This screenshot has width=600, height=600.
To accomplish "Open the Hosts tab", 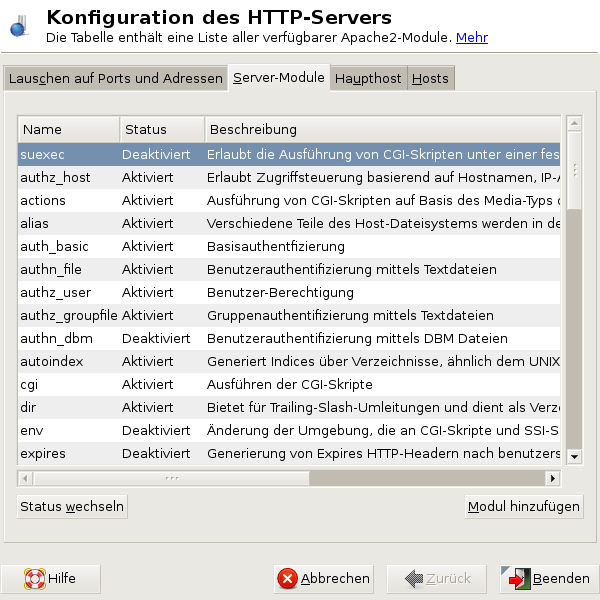I will point(430,78).
